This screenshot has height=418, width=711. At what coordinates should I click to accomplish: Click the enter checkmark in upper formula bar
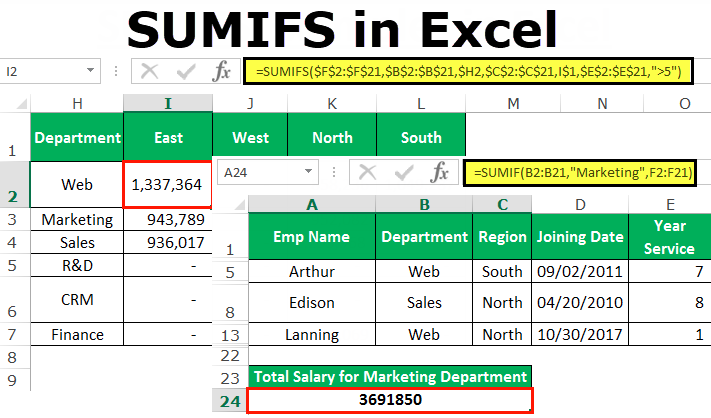185,72
